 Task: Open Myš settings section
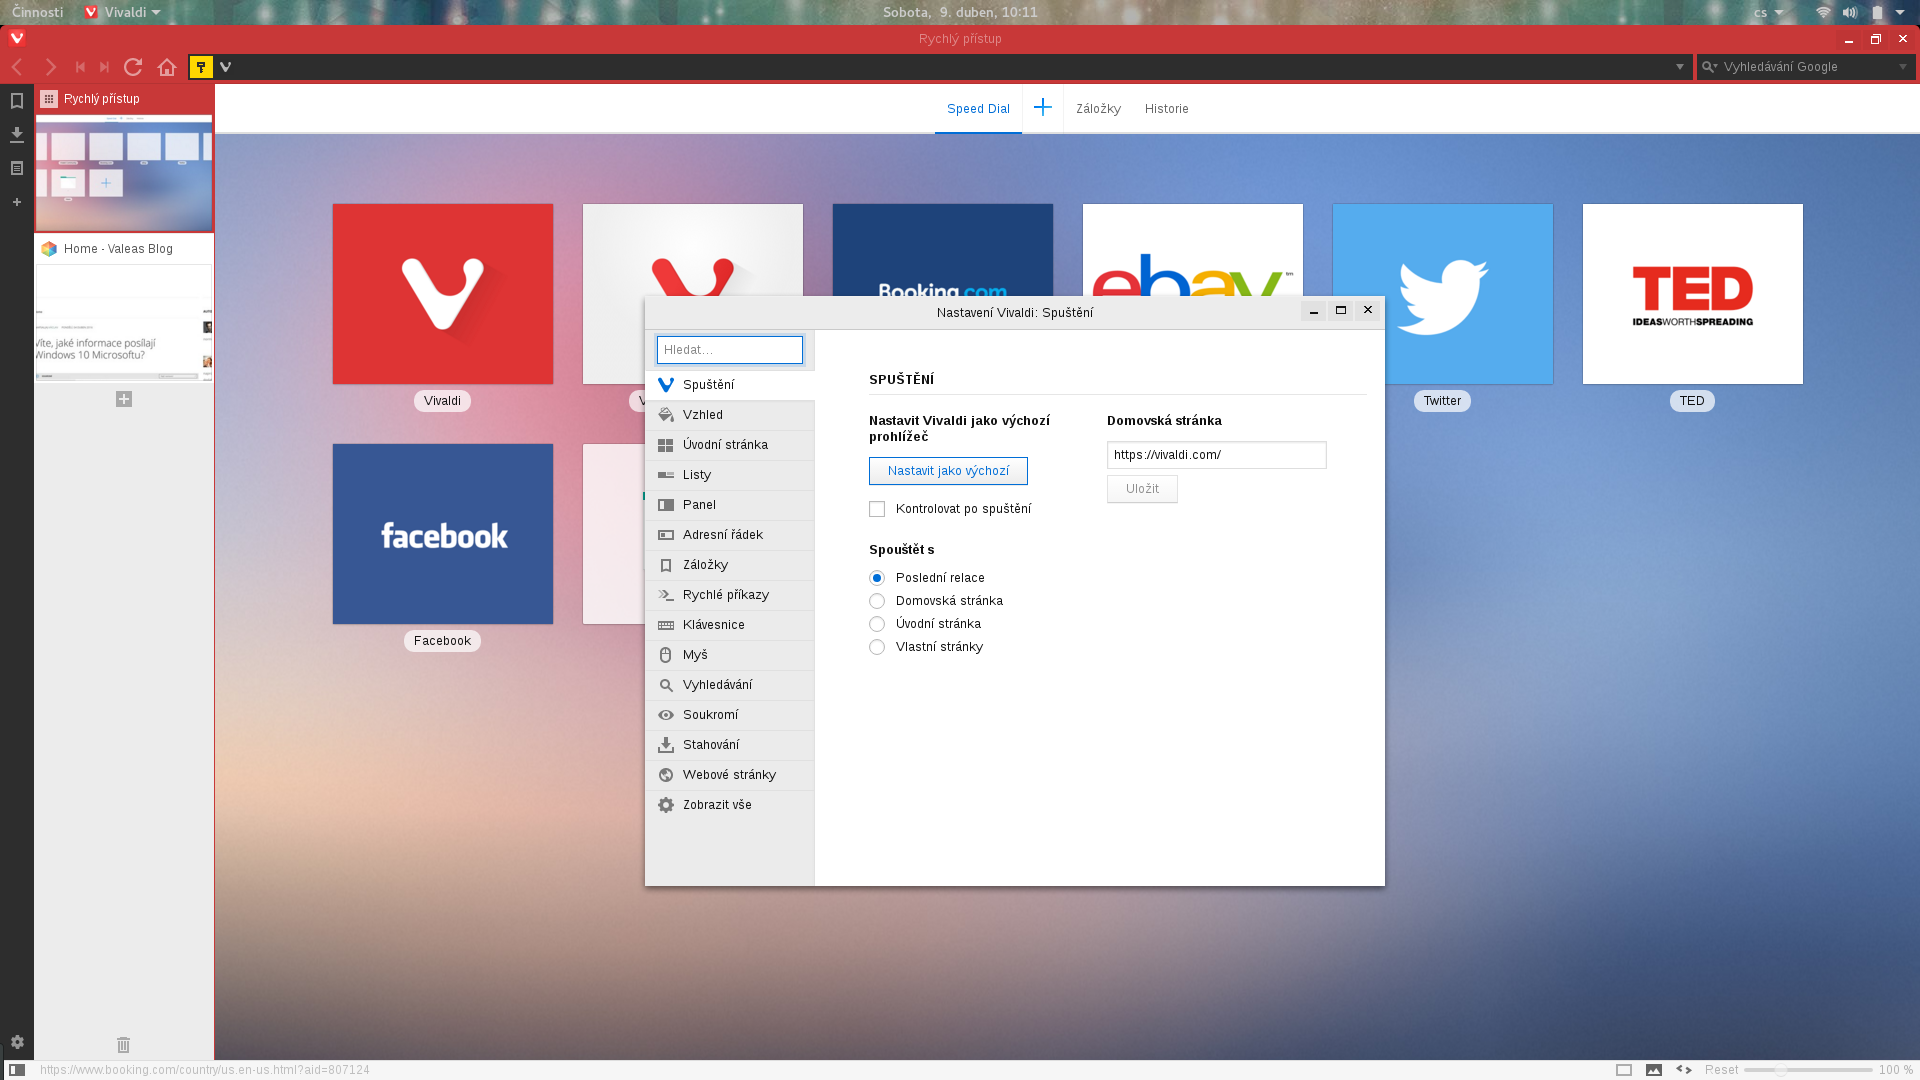[730, 655]
